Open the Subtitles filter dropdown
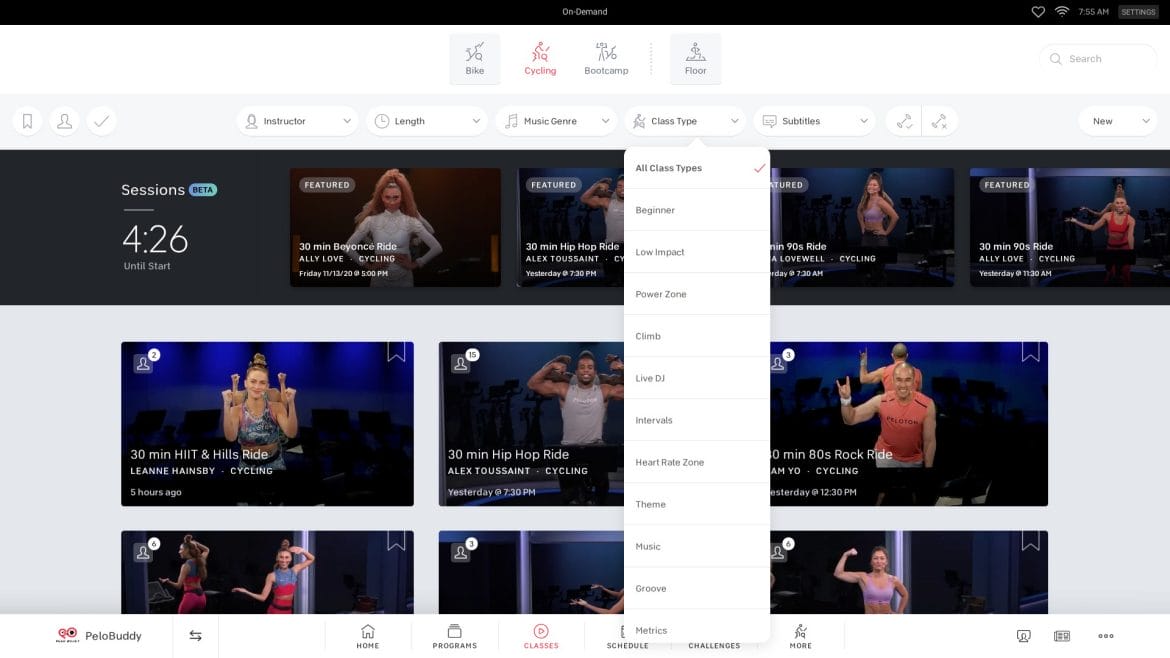This screenshot has height=658, width=1170. click(814, 121)
